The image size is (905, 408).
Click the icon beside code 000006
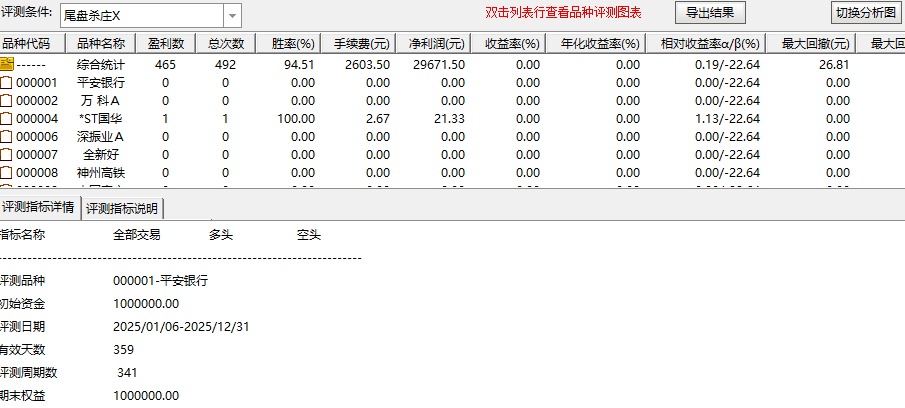tap(6, 137)
